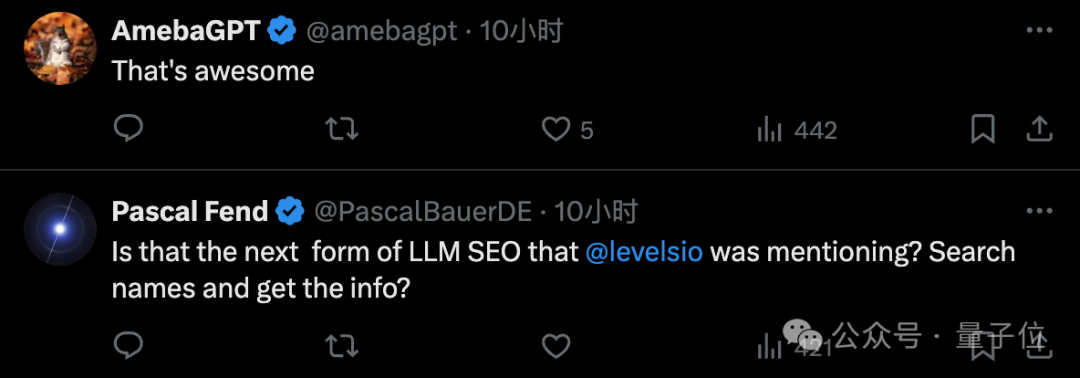Retweet Pascal Fend's LLM SEO tweet

coord(342,346)
